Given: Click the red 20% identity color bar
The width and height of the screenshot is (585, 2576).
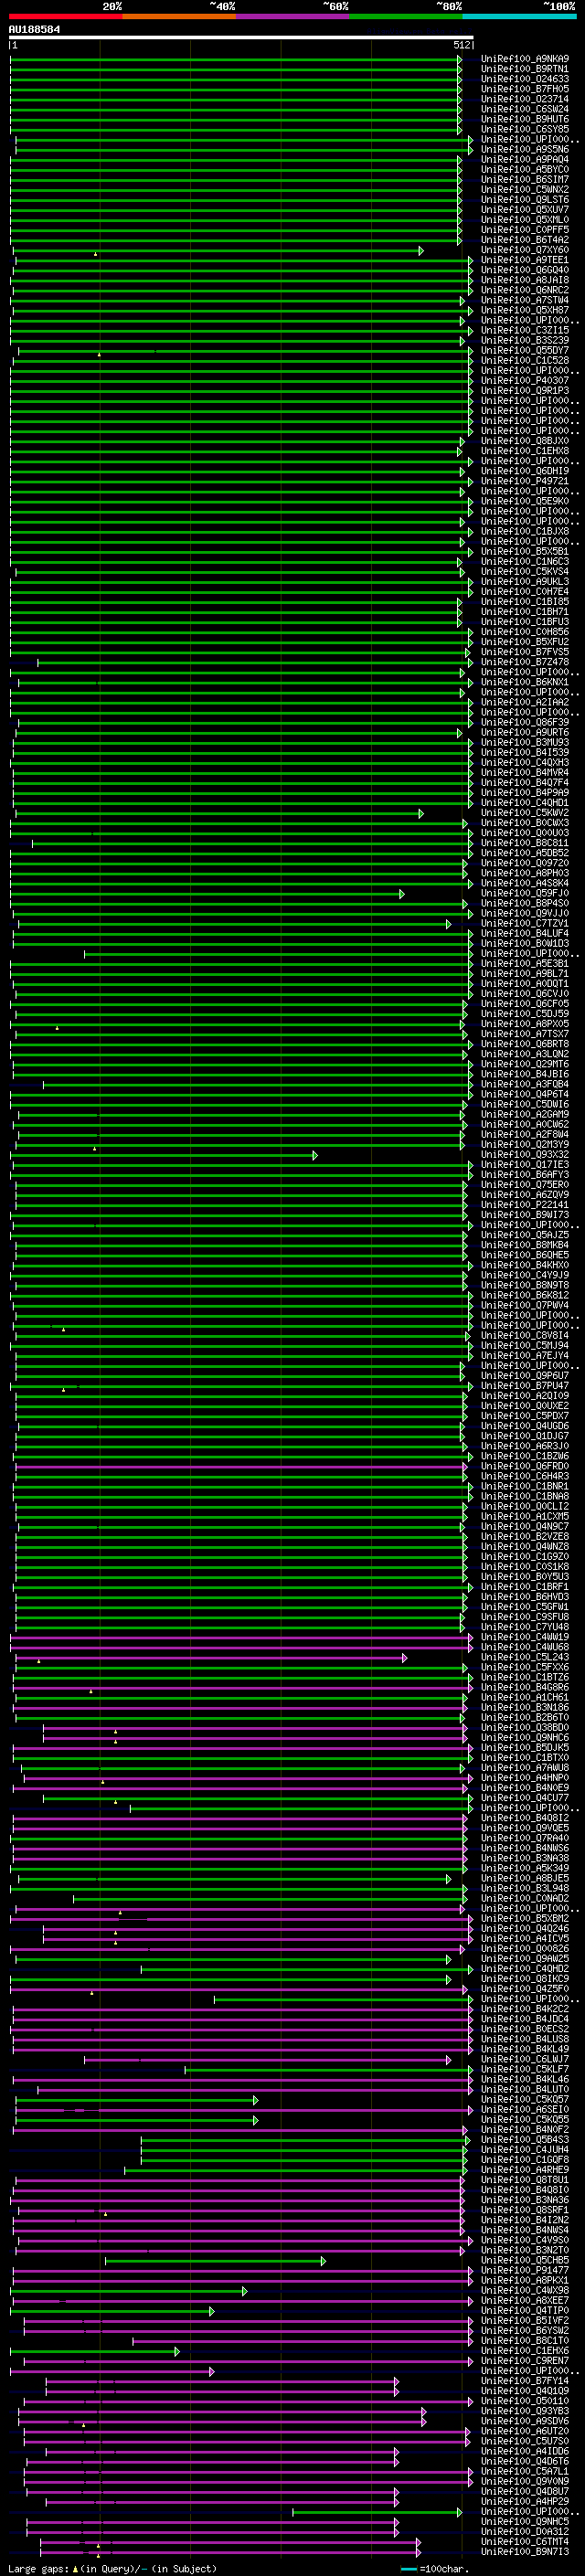Looking at the screenshot, I should (x=65, y=16).
